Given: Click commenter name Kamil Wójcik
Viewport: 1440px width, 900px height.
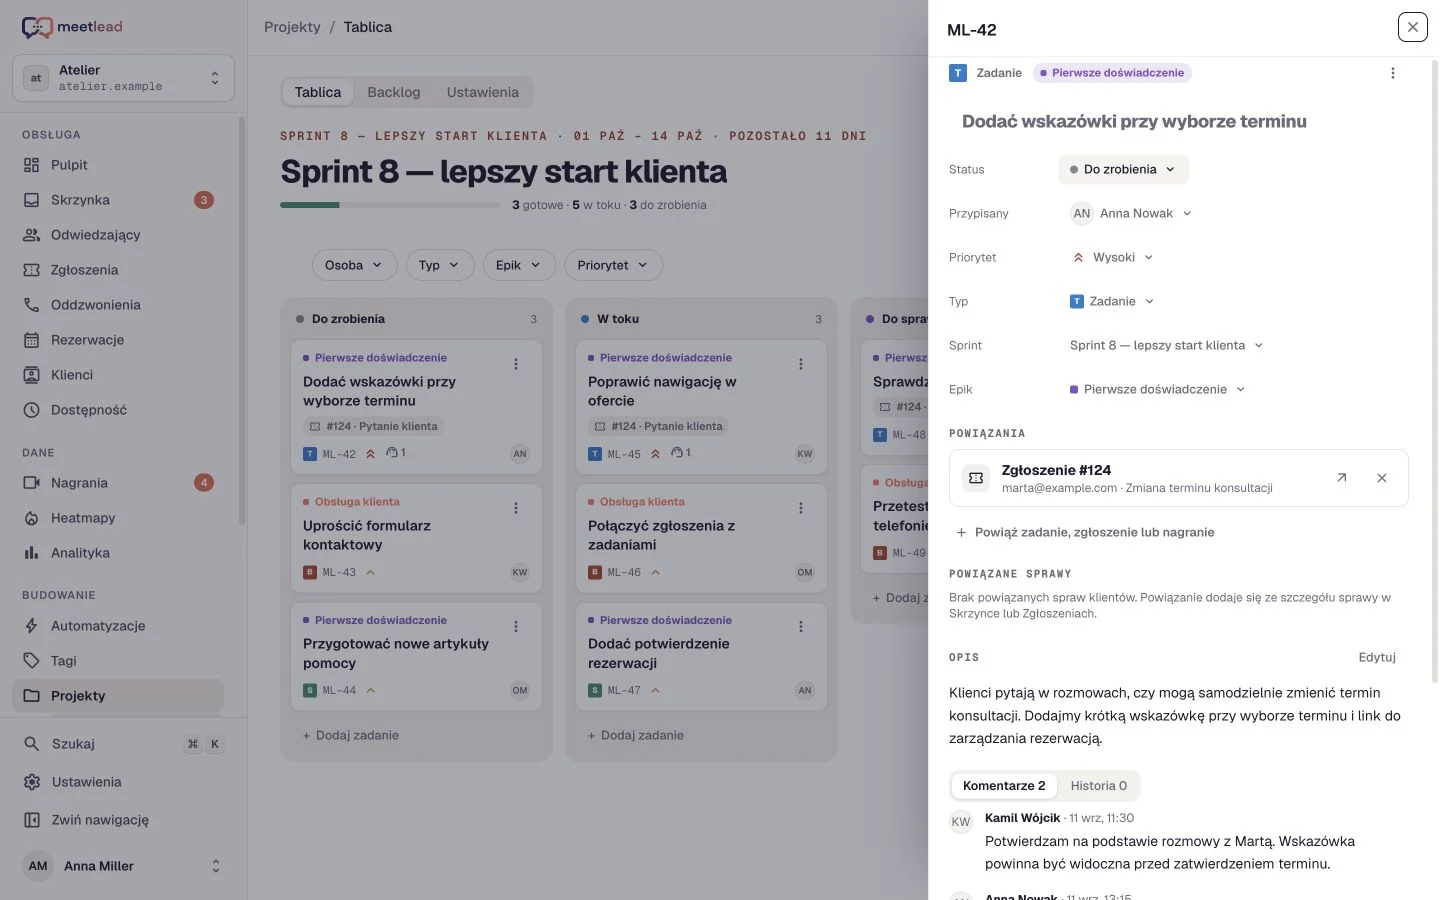Looking at the screenshot, I should 1022,818.
